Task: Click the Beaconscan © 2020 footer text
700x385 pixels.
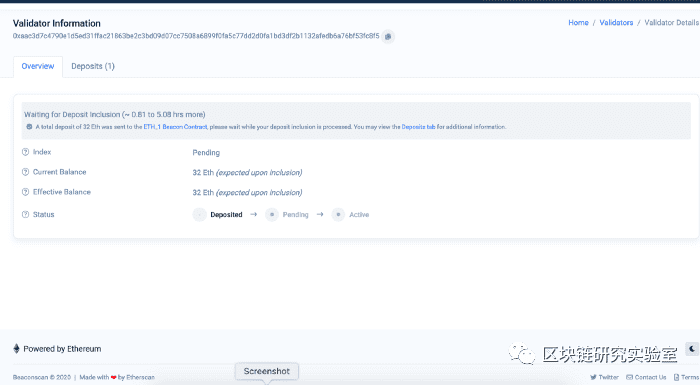Action: 42,377
